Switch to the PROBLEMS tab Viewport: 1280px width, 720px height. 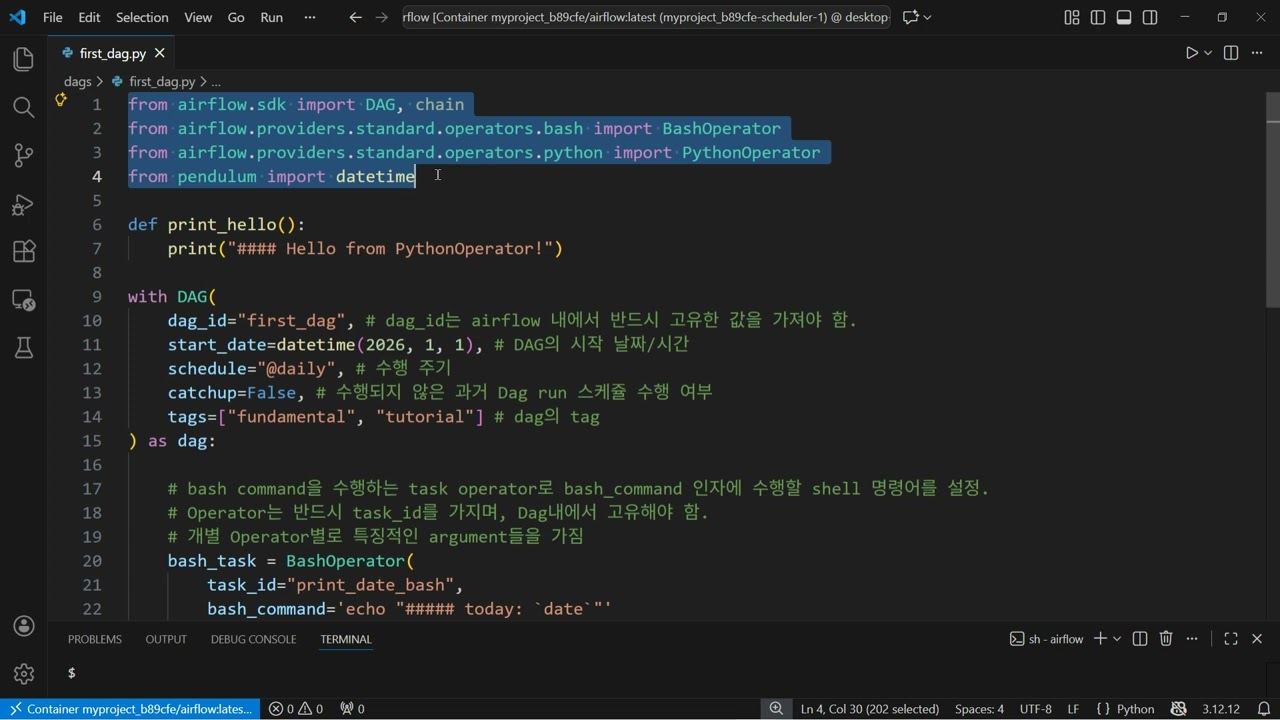click(x=95, y=639)
